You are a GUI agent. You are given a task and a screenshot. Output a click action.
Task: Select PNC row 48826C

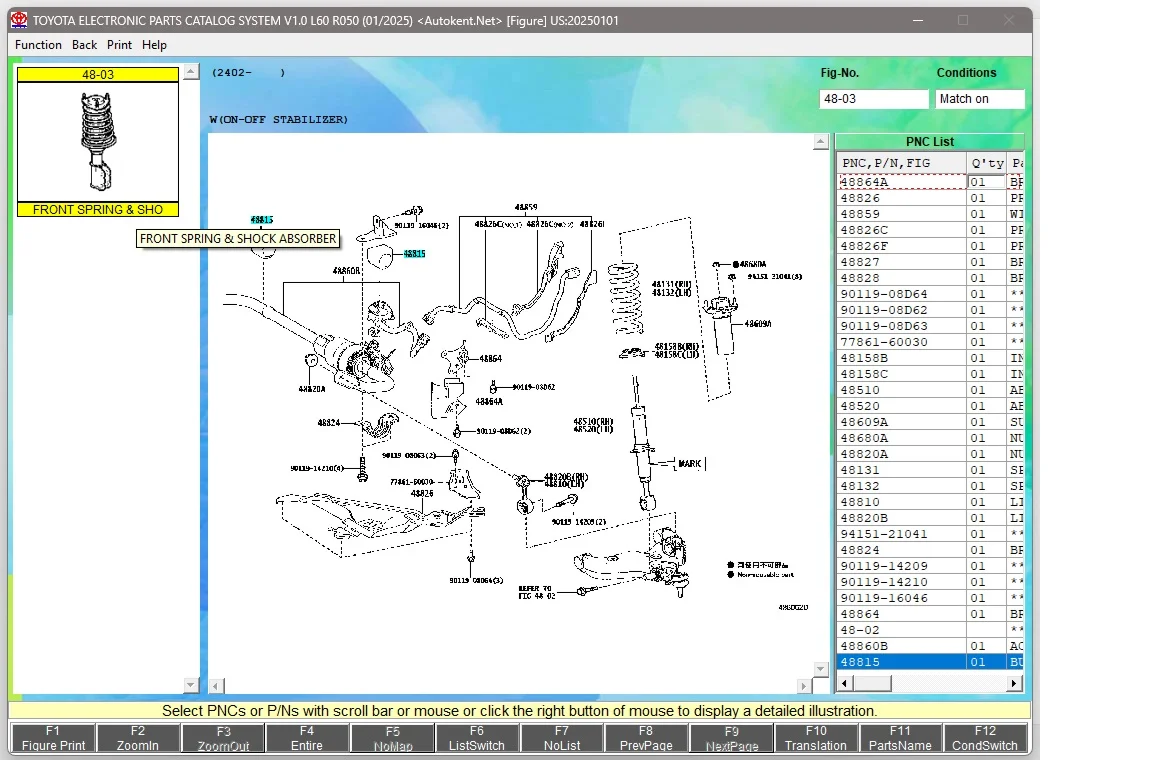click(929, 230)
